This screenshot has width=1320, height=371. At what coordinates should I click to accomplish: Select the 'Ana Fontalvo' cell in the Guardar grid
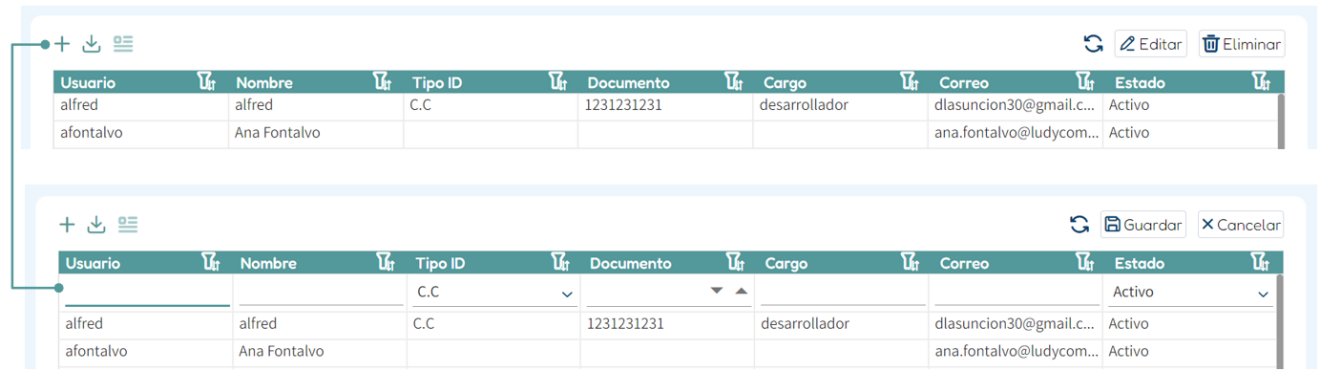(x=320, y=352)
